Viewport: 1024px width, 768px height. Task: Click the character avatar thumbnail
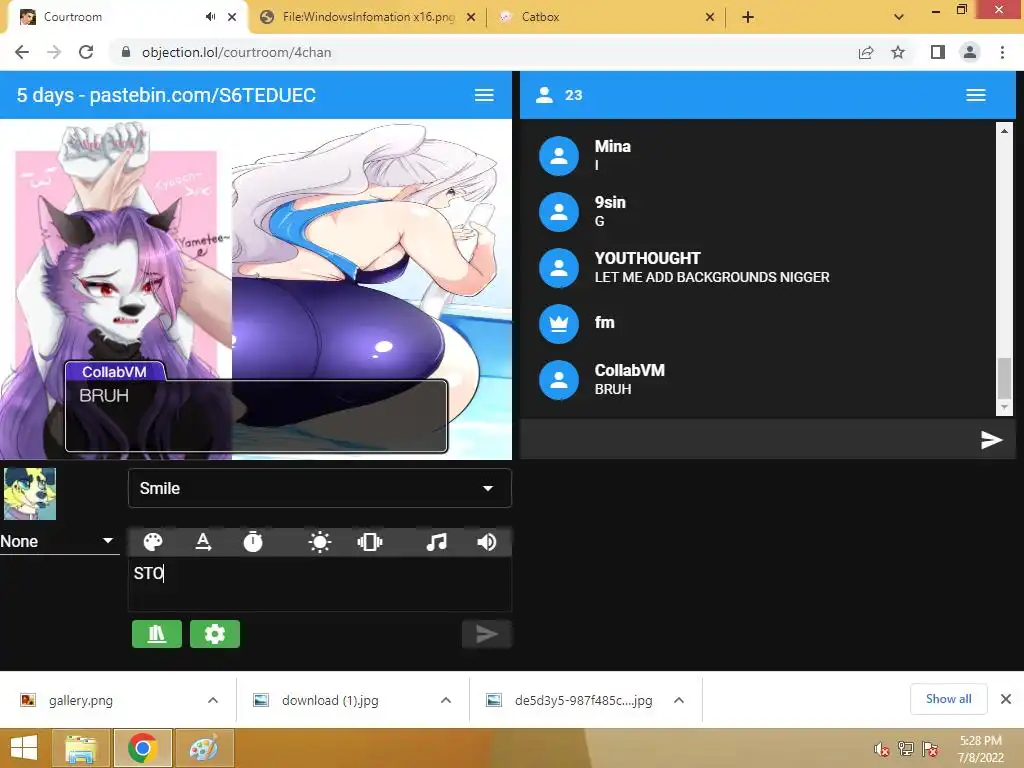point(29,494)
